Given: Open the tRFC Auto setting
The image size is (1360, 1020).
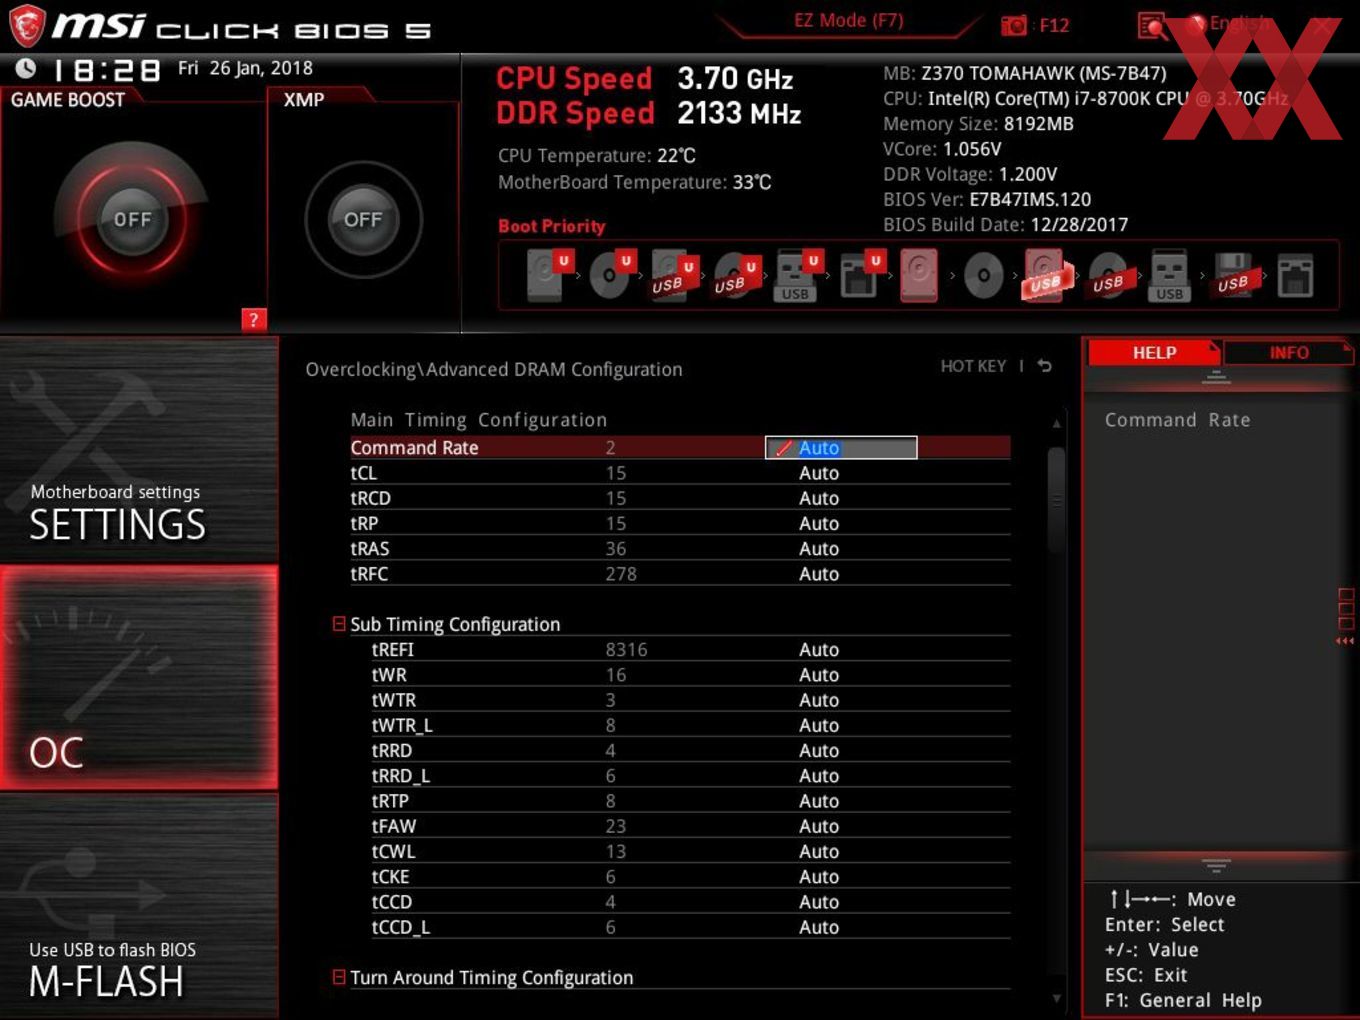Looking at the screenshot, I should [x=819, y=574].
